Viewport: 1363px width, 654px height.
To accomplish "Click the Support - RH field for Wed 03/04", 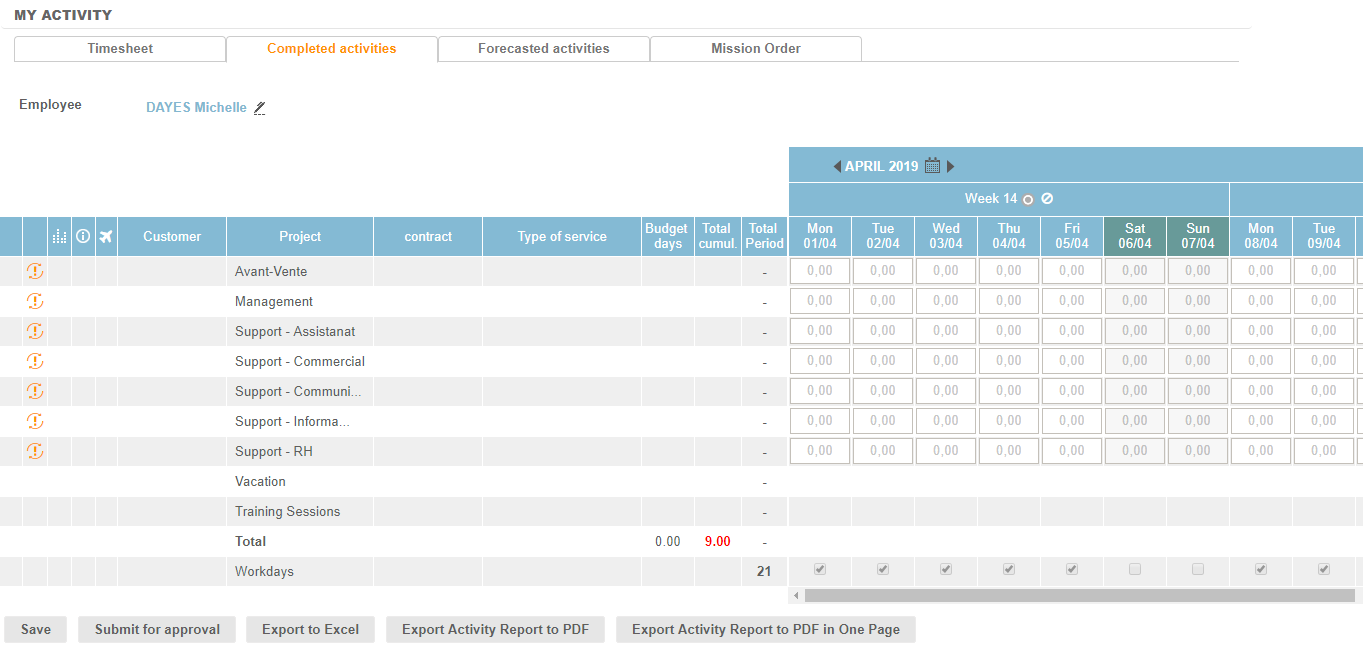I will 946,451.
